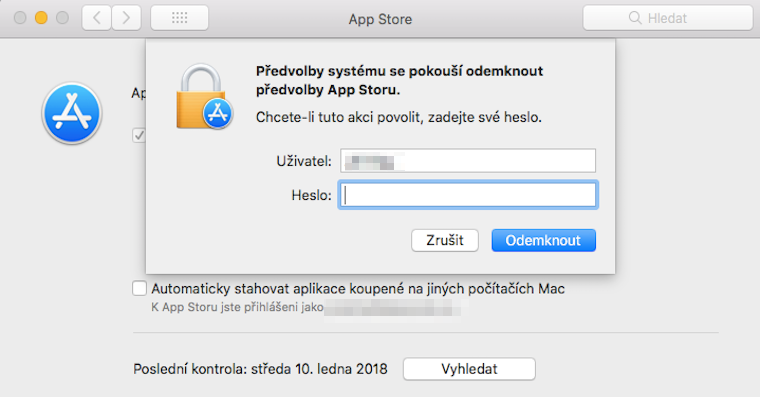Click the large App Store icon

(72, 113)
